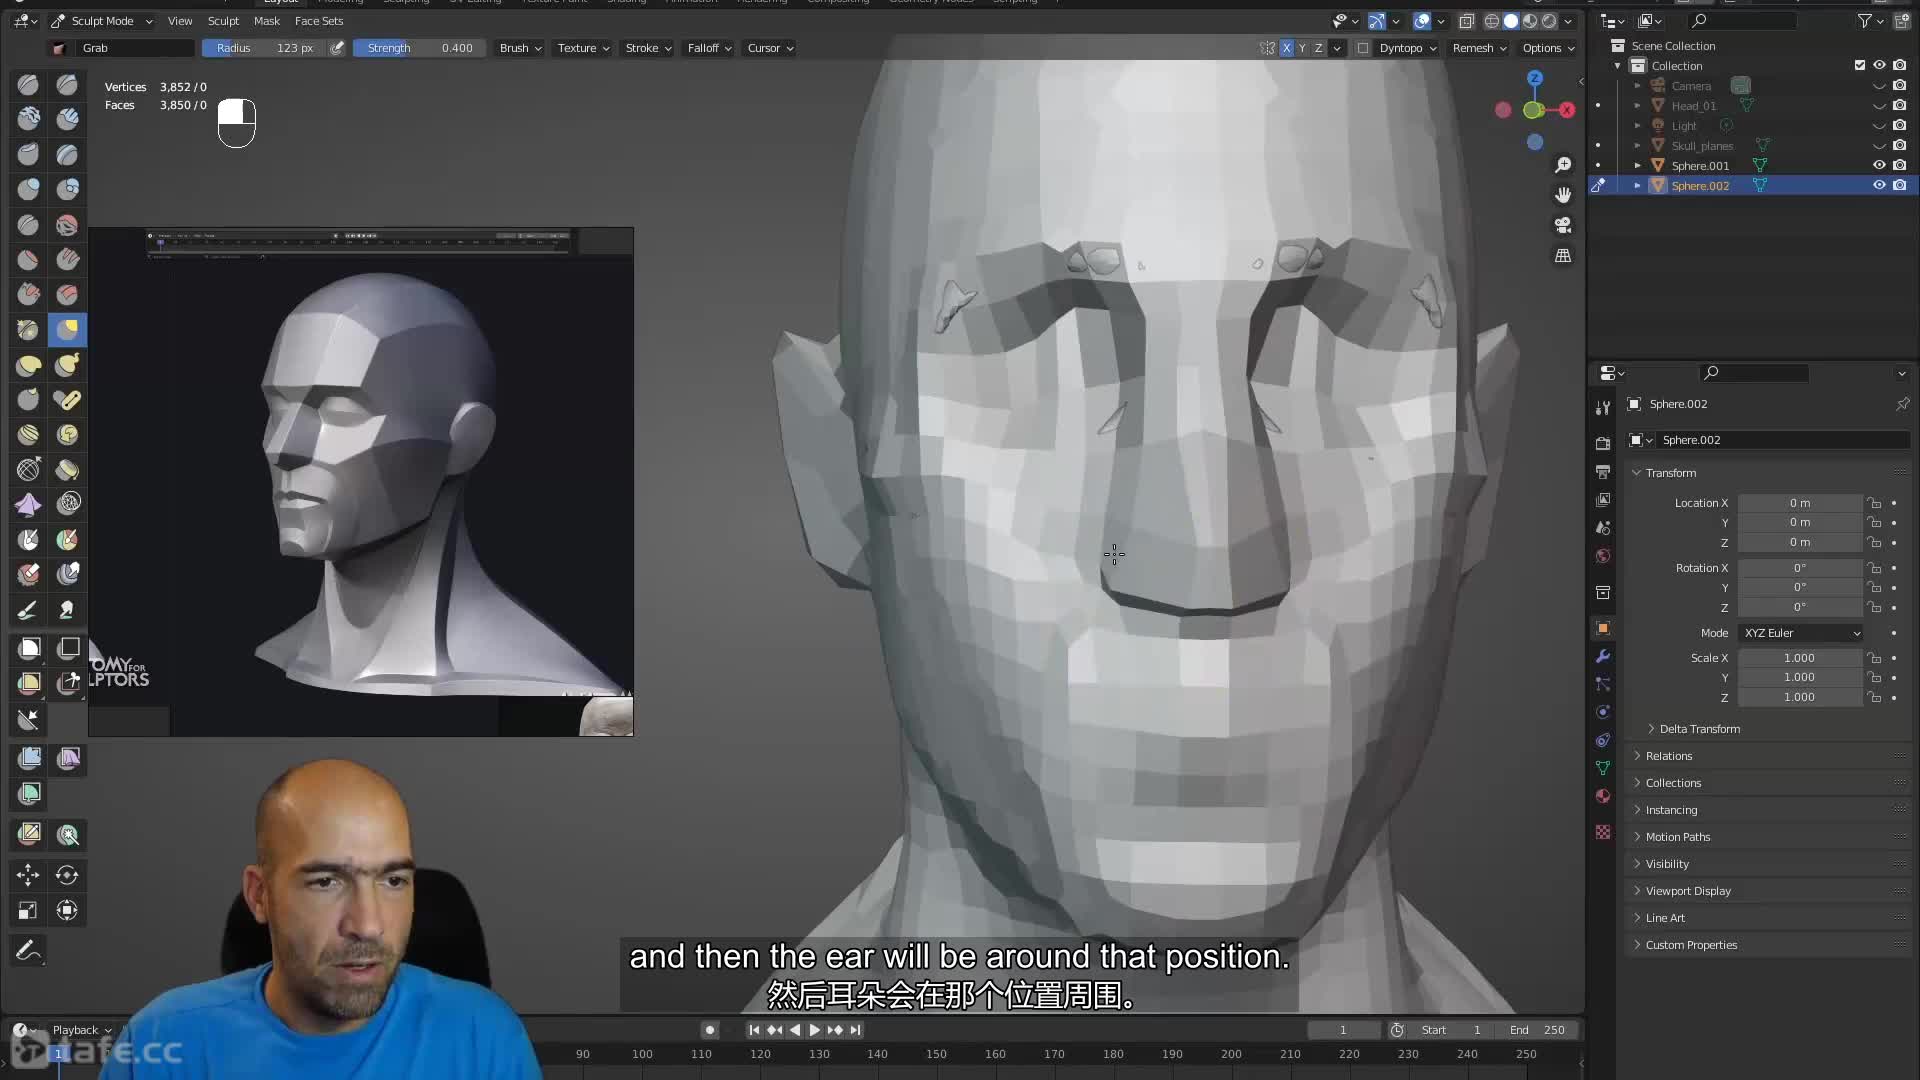Select the Annotate tool
Viewport: 1920px width, 1080px height.
tap(28, 950)
